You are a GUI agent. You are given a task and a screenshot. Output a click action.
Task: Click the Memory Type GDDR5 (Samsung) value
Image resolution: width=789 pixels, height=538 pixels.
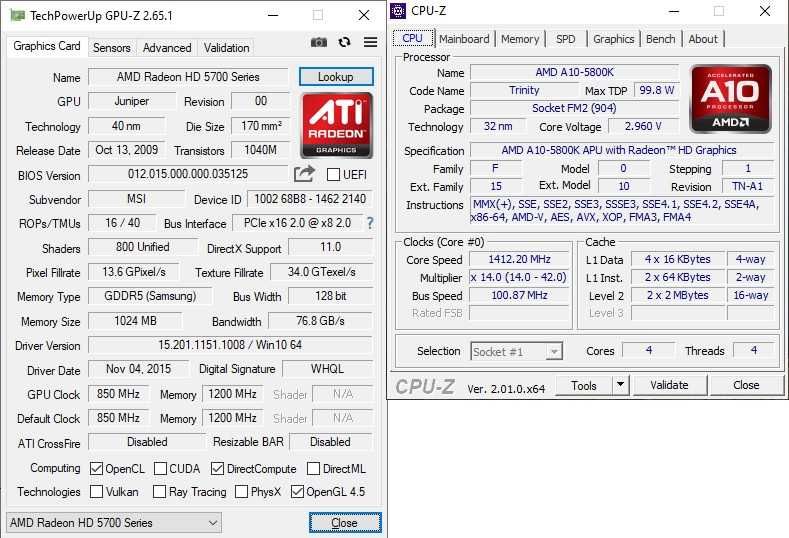150,296
